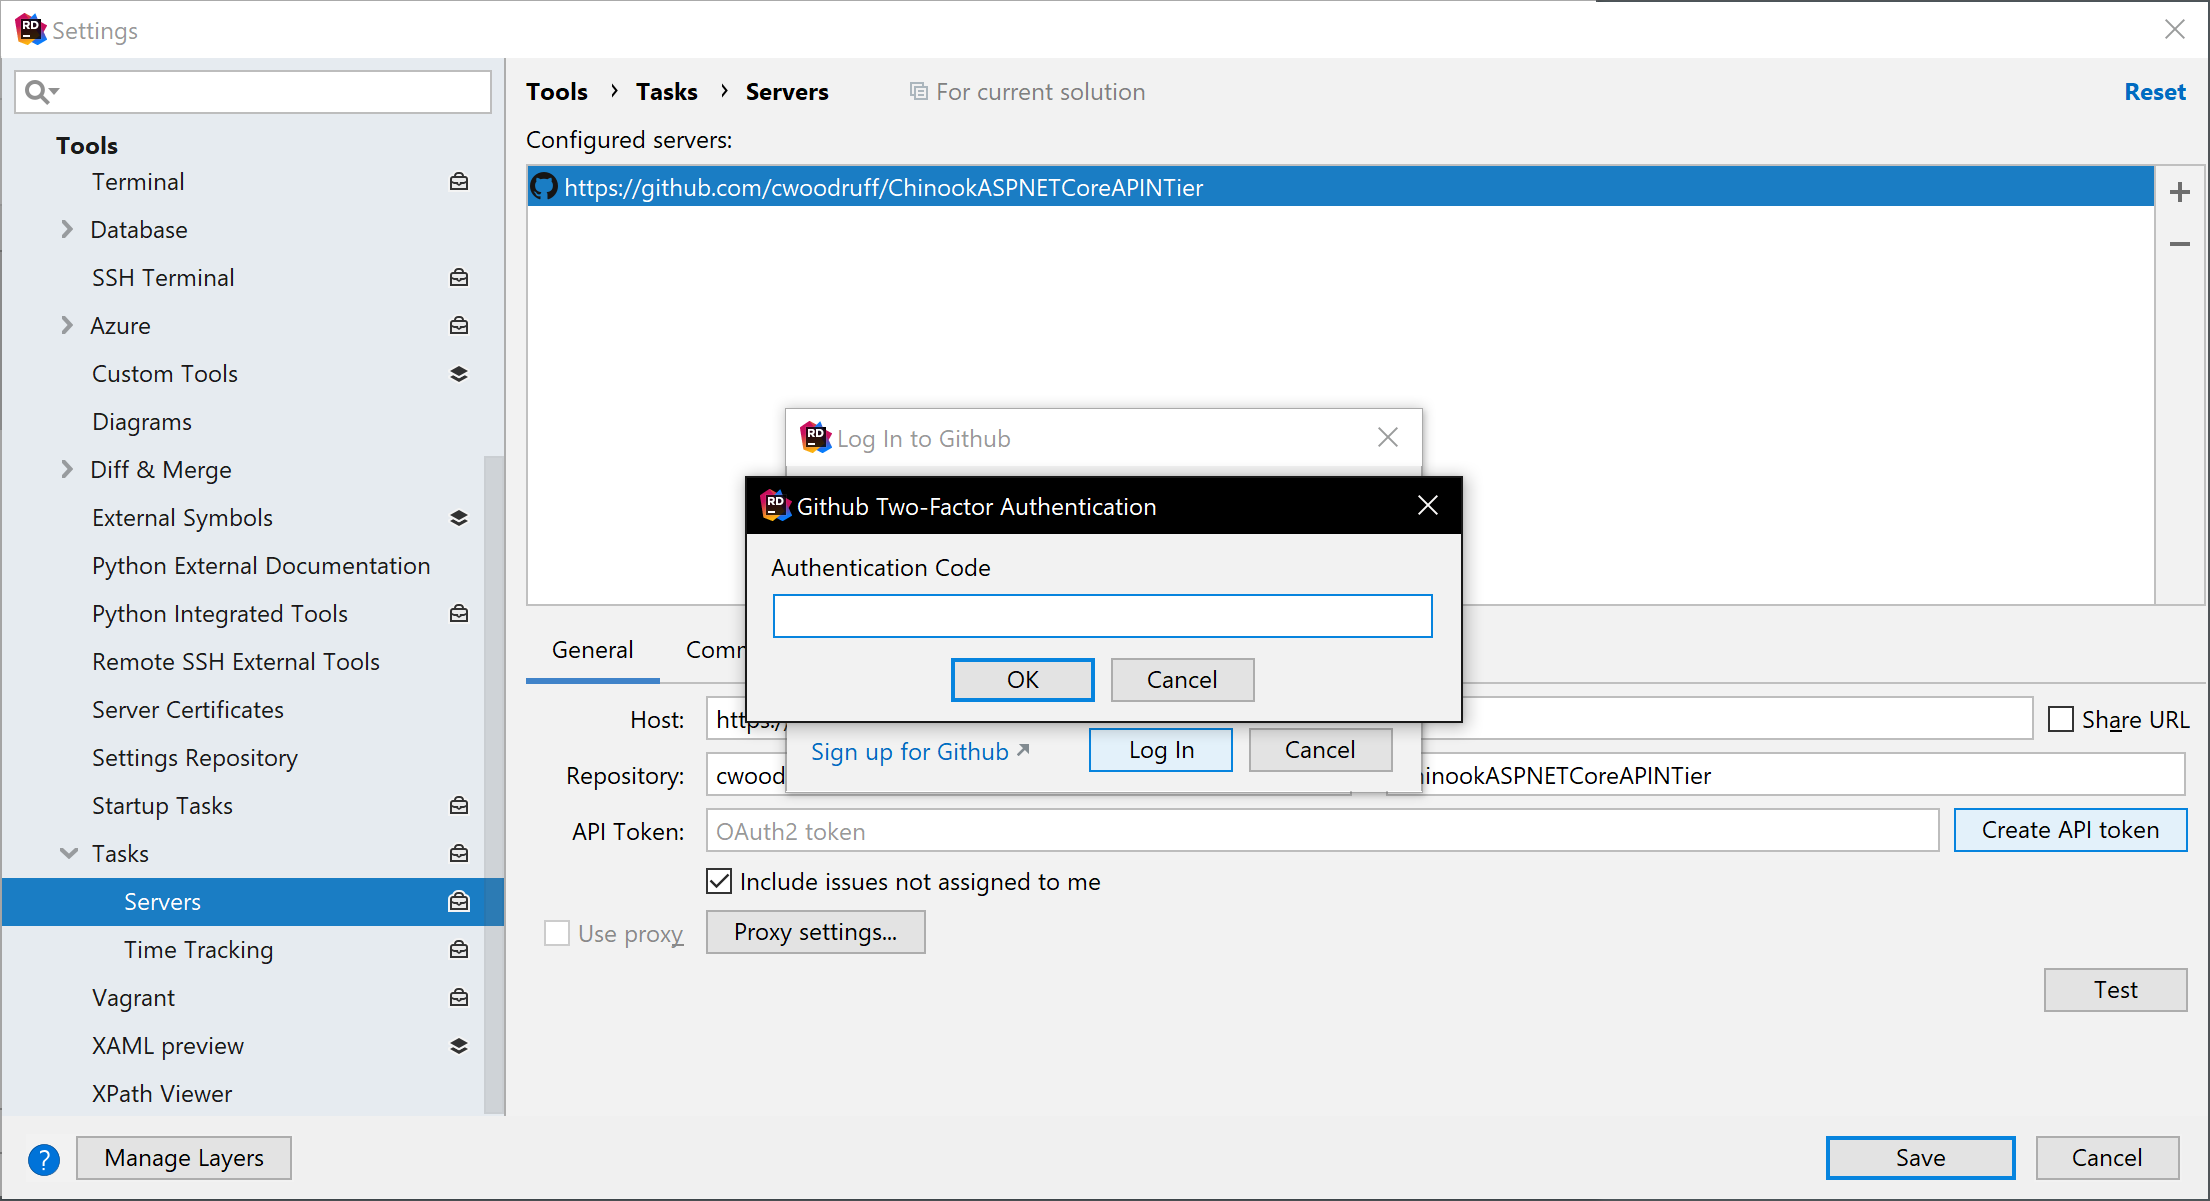The image size is (2210, 1201).
Task: Select Diagrams in the tree
Action: (142, 422)
